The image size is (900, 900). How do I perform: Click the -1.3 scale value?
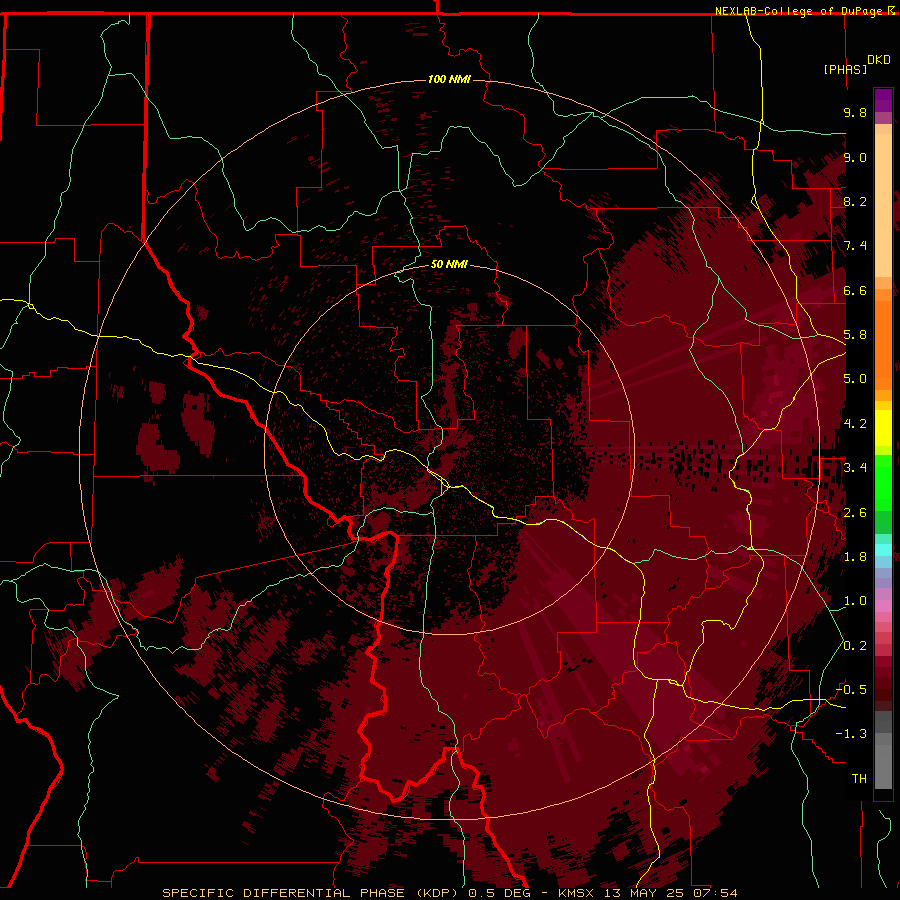point(852,734)
